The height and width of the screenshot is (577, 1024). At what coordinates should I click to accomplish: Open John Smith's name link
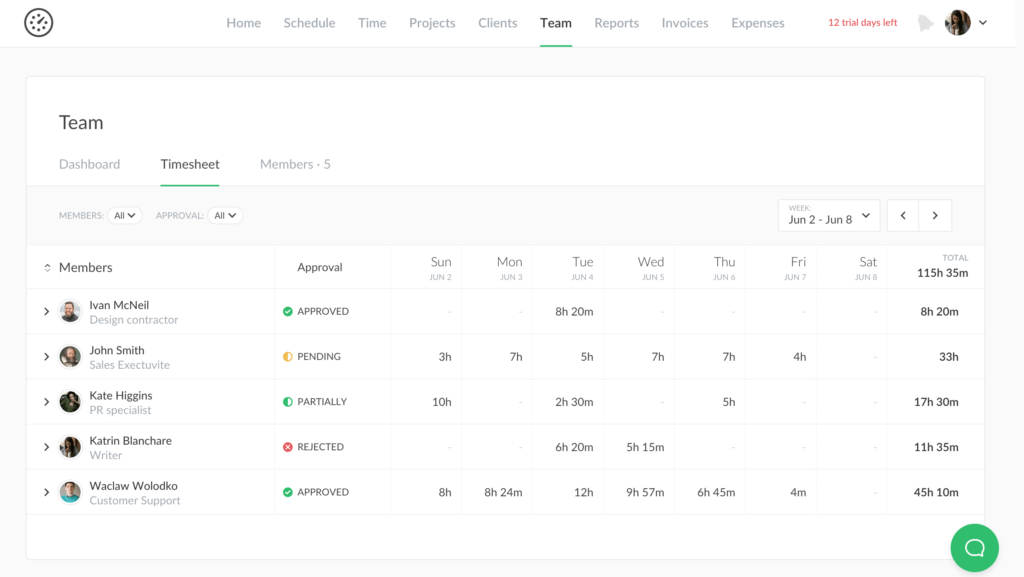click(x=117, y=350)
